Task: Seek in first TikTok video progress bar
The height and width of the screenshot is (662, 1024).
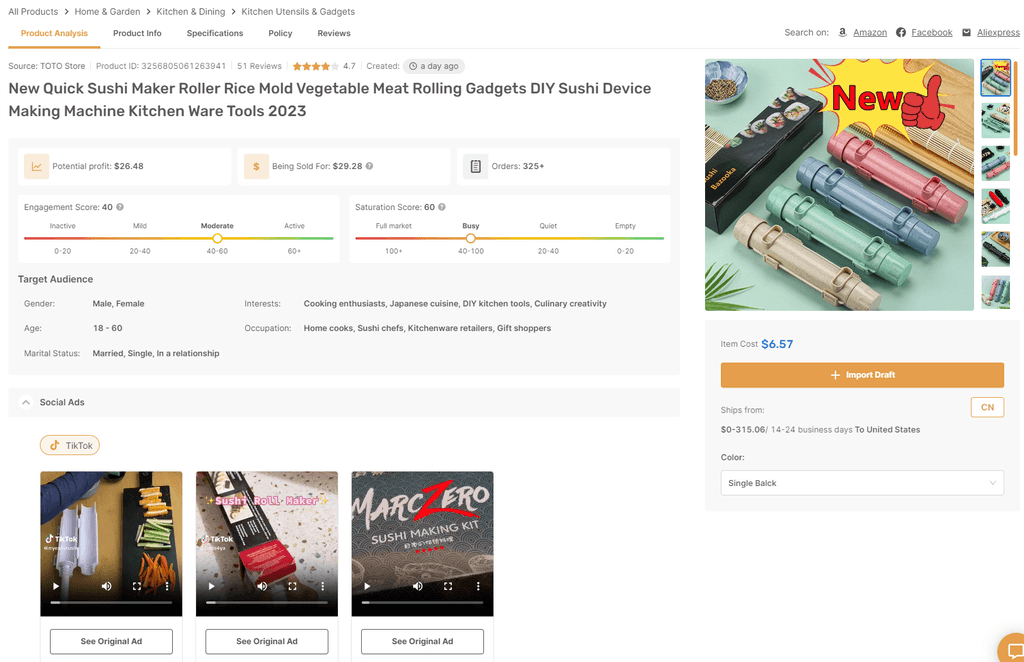Action: pos(112,603)
